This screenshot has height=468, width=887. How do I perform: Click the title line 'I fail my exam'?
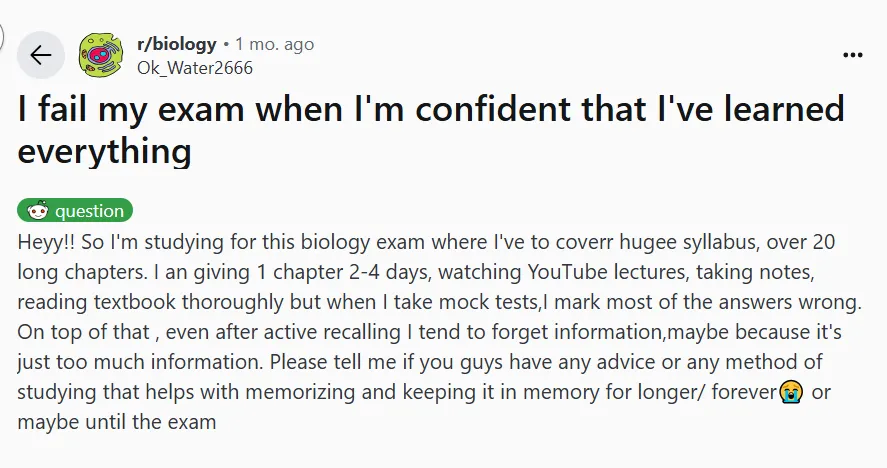[x=130, y=109]
